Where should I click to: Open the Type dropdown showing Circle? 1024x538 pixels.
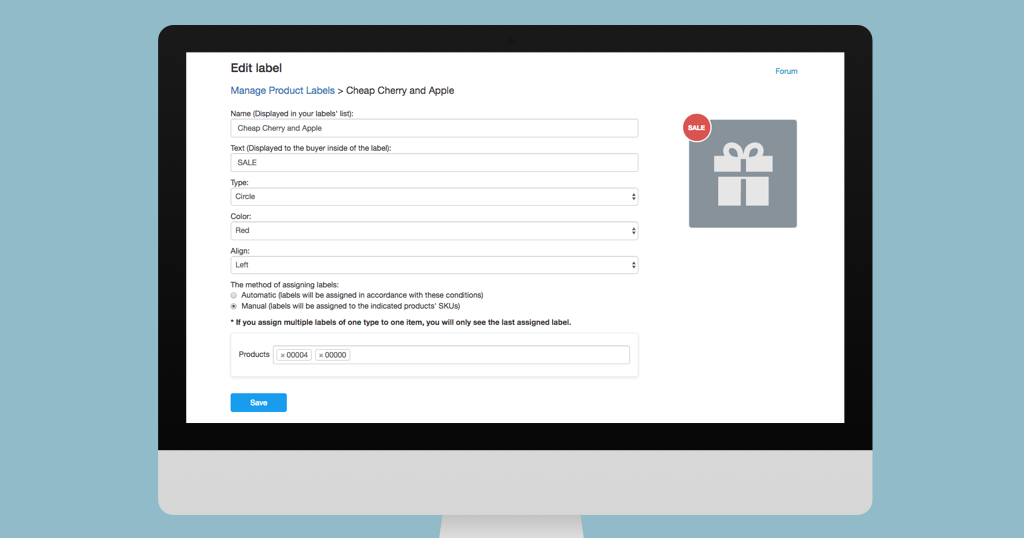(434, 197)
